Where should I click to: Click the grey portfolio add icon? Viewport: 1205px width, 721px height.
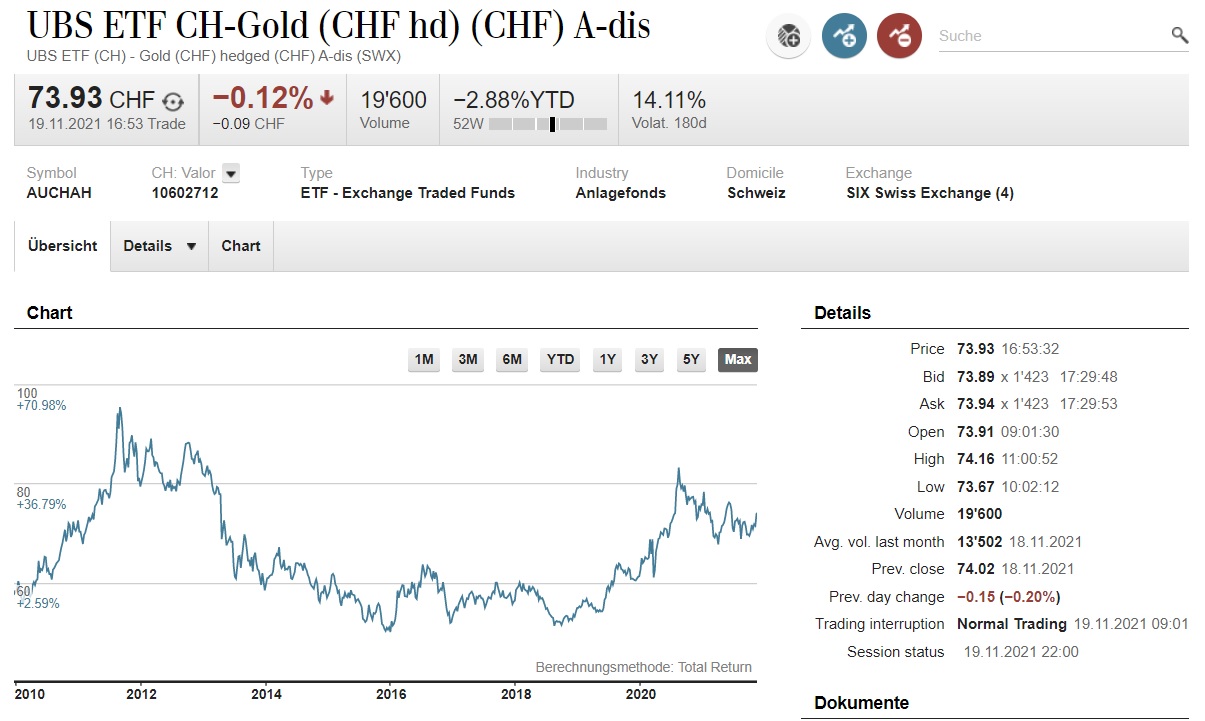point(788,37)
